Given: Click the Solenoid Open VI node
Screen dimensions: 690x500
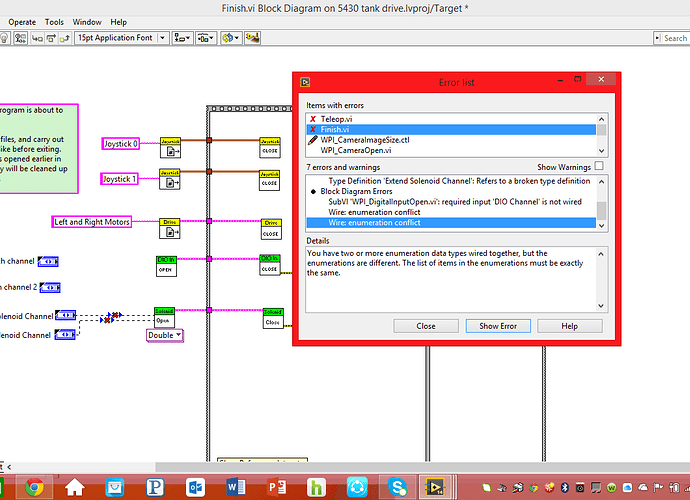Looking at the screenshot, I should coord(164,317).
